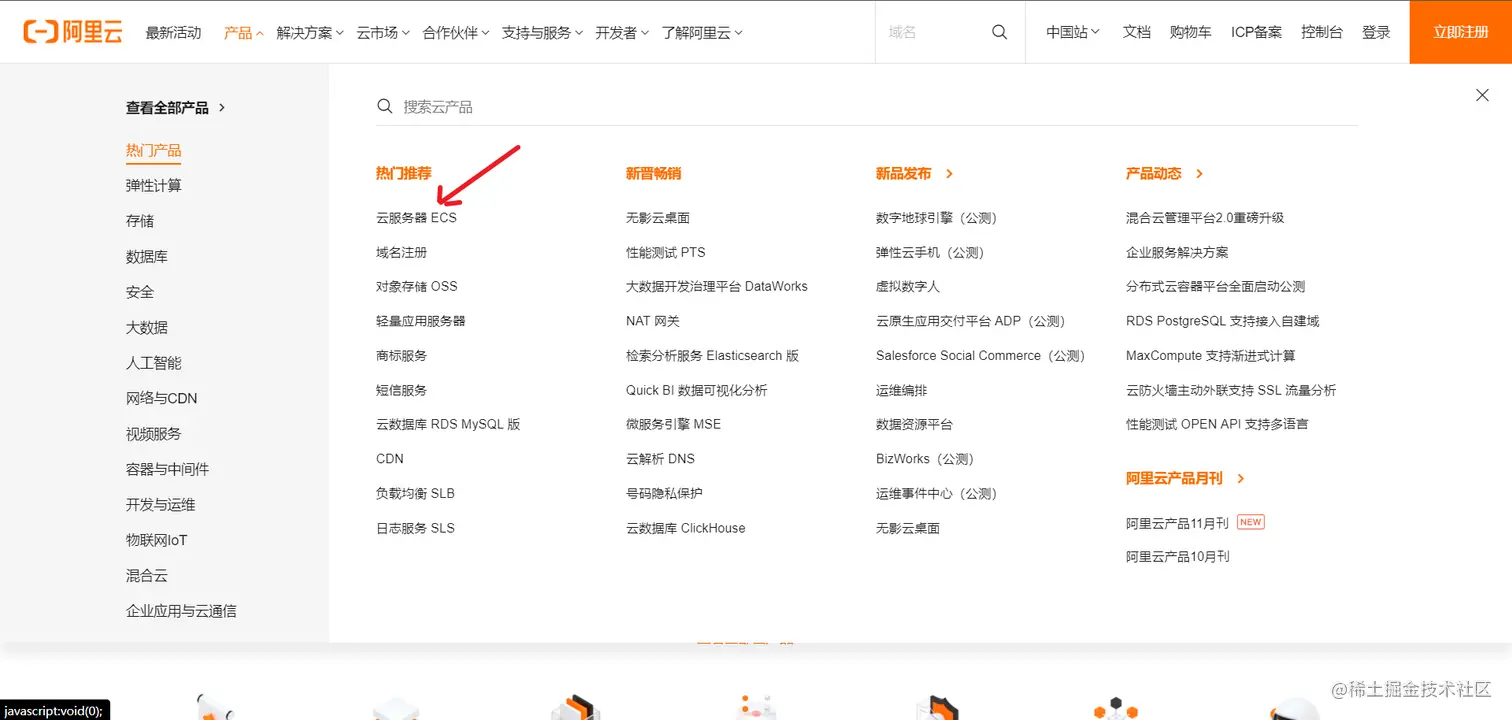
Task: Go to ICP备案
Action: (1256, 32)
